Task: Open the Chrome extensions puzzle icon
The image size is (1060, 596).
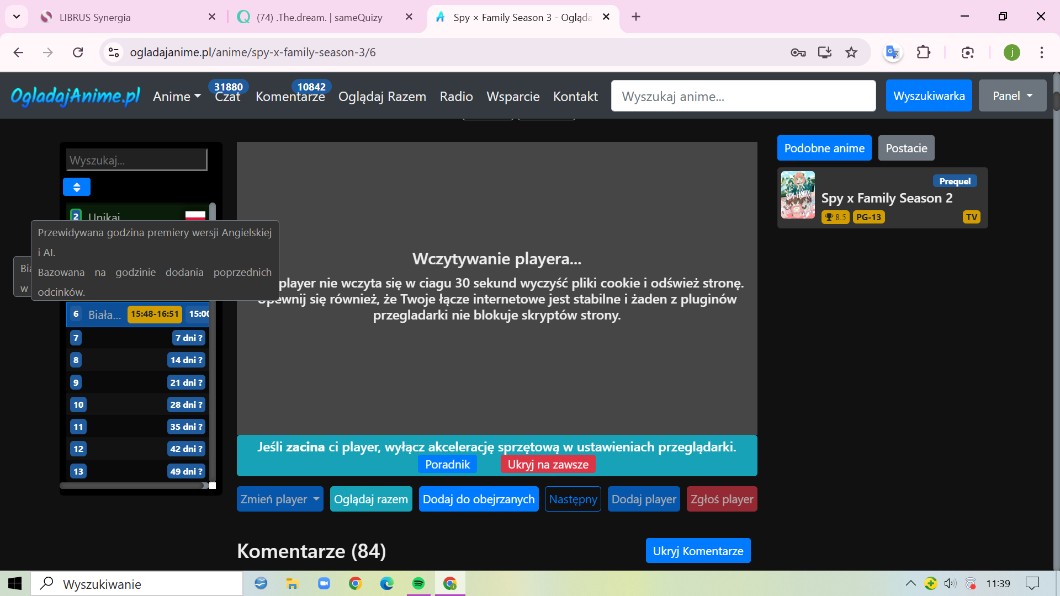Action: (923, 52)
